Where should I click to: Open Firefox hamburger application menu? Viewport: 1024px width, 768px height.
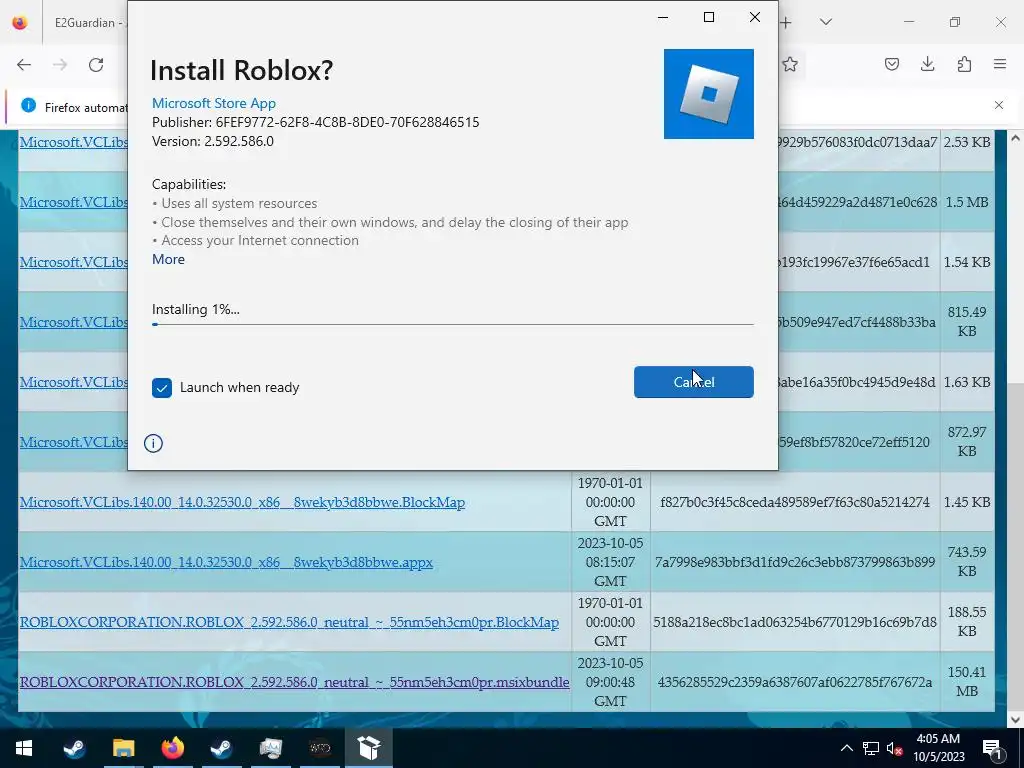(x=1000, y=64)
